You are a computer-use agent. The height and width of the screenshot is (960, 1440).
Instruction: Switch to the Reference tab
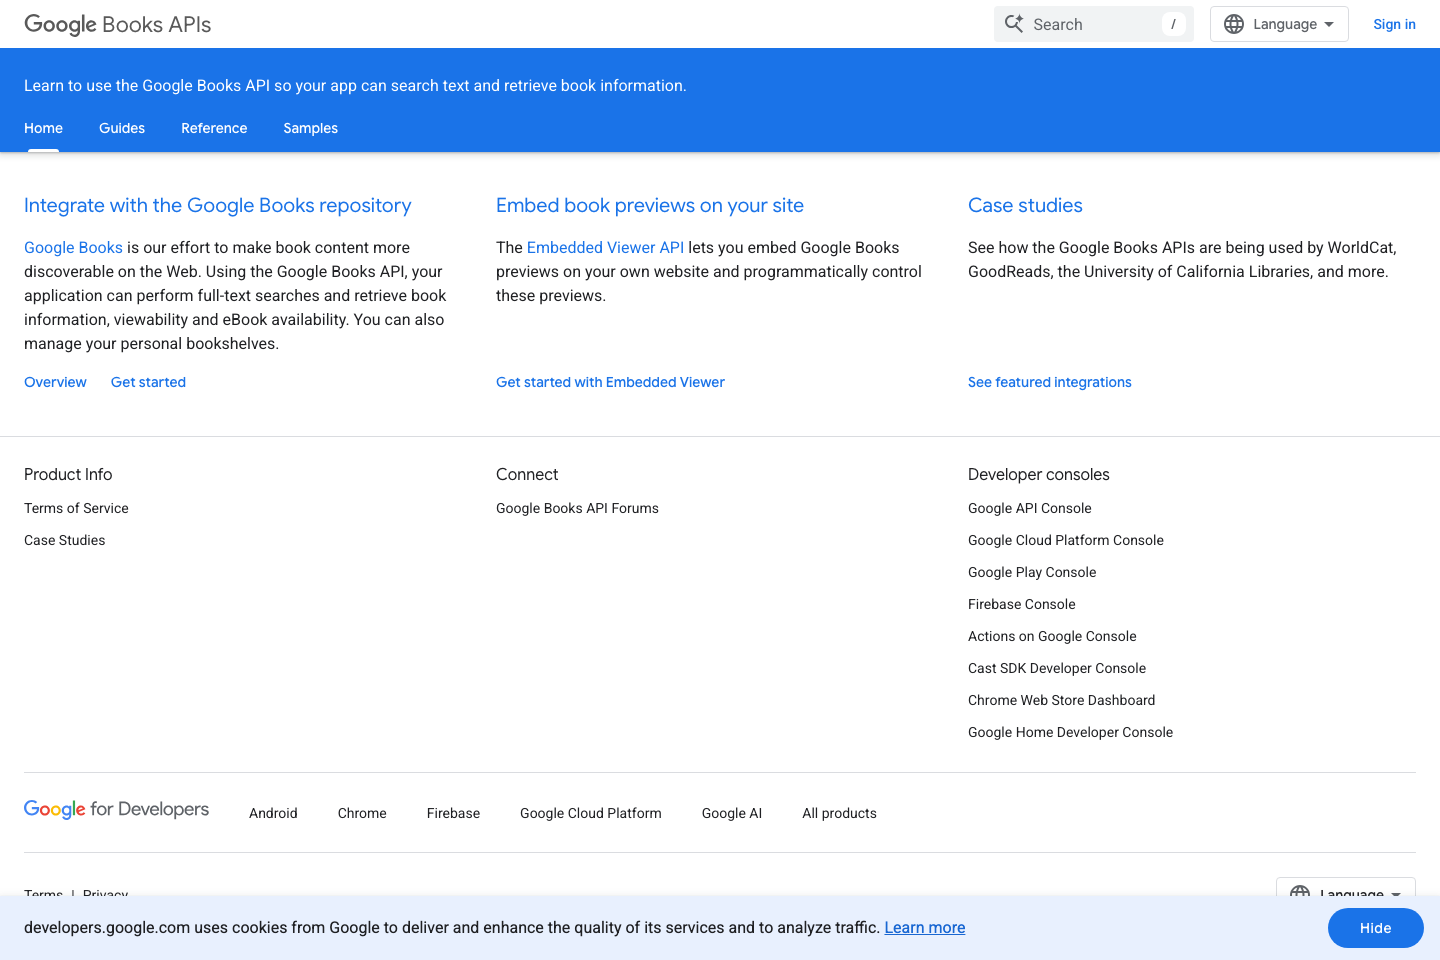214,128
